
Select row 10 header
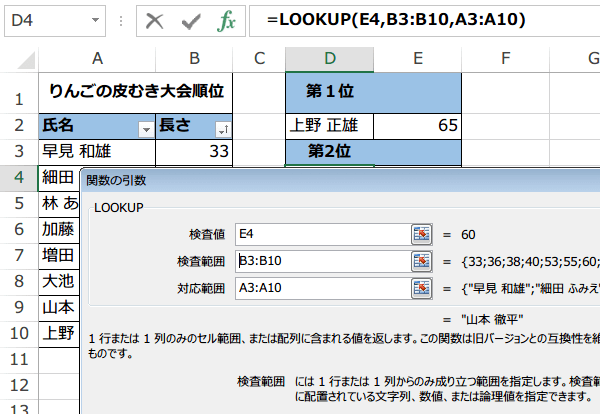[19, 334]
